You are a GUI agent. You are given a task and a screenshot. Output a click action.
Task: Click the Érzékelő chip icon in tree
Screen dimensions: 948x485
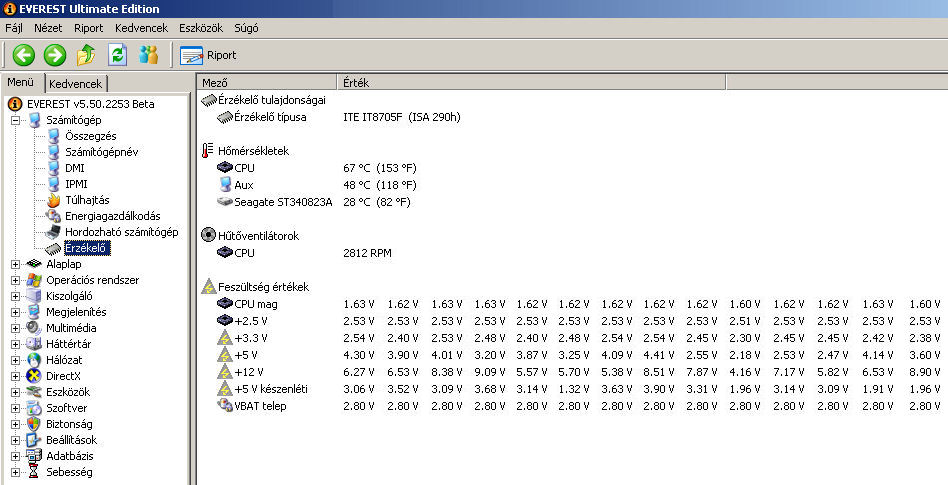coord(54,249)
